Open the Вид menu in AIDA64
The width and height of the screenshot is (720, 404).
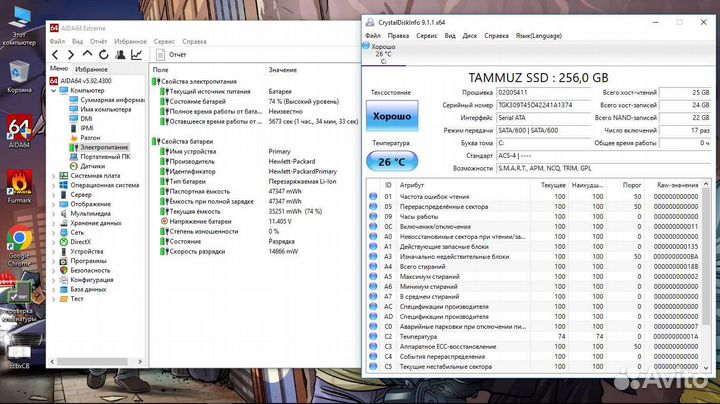point(78,41)
